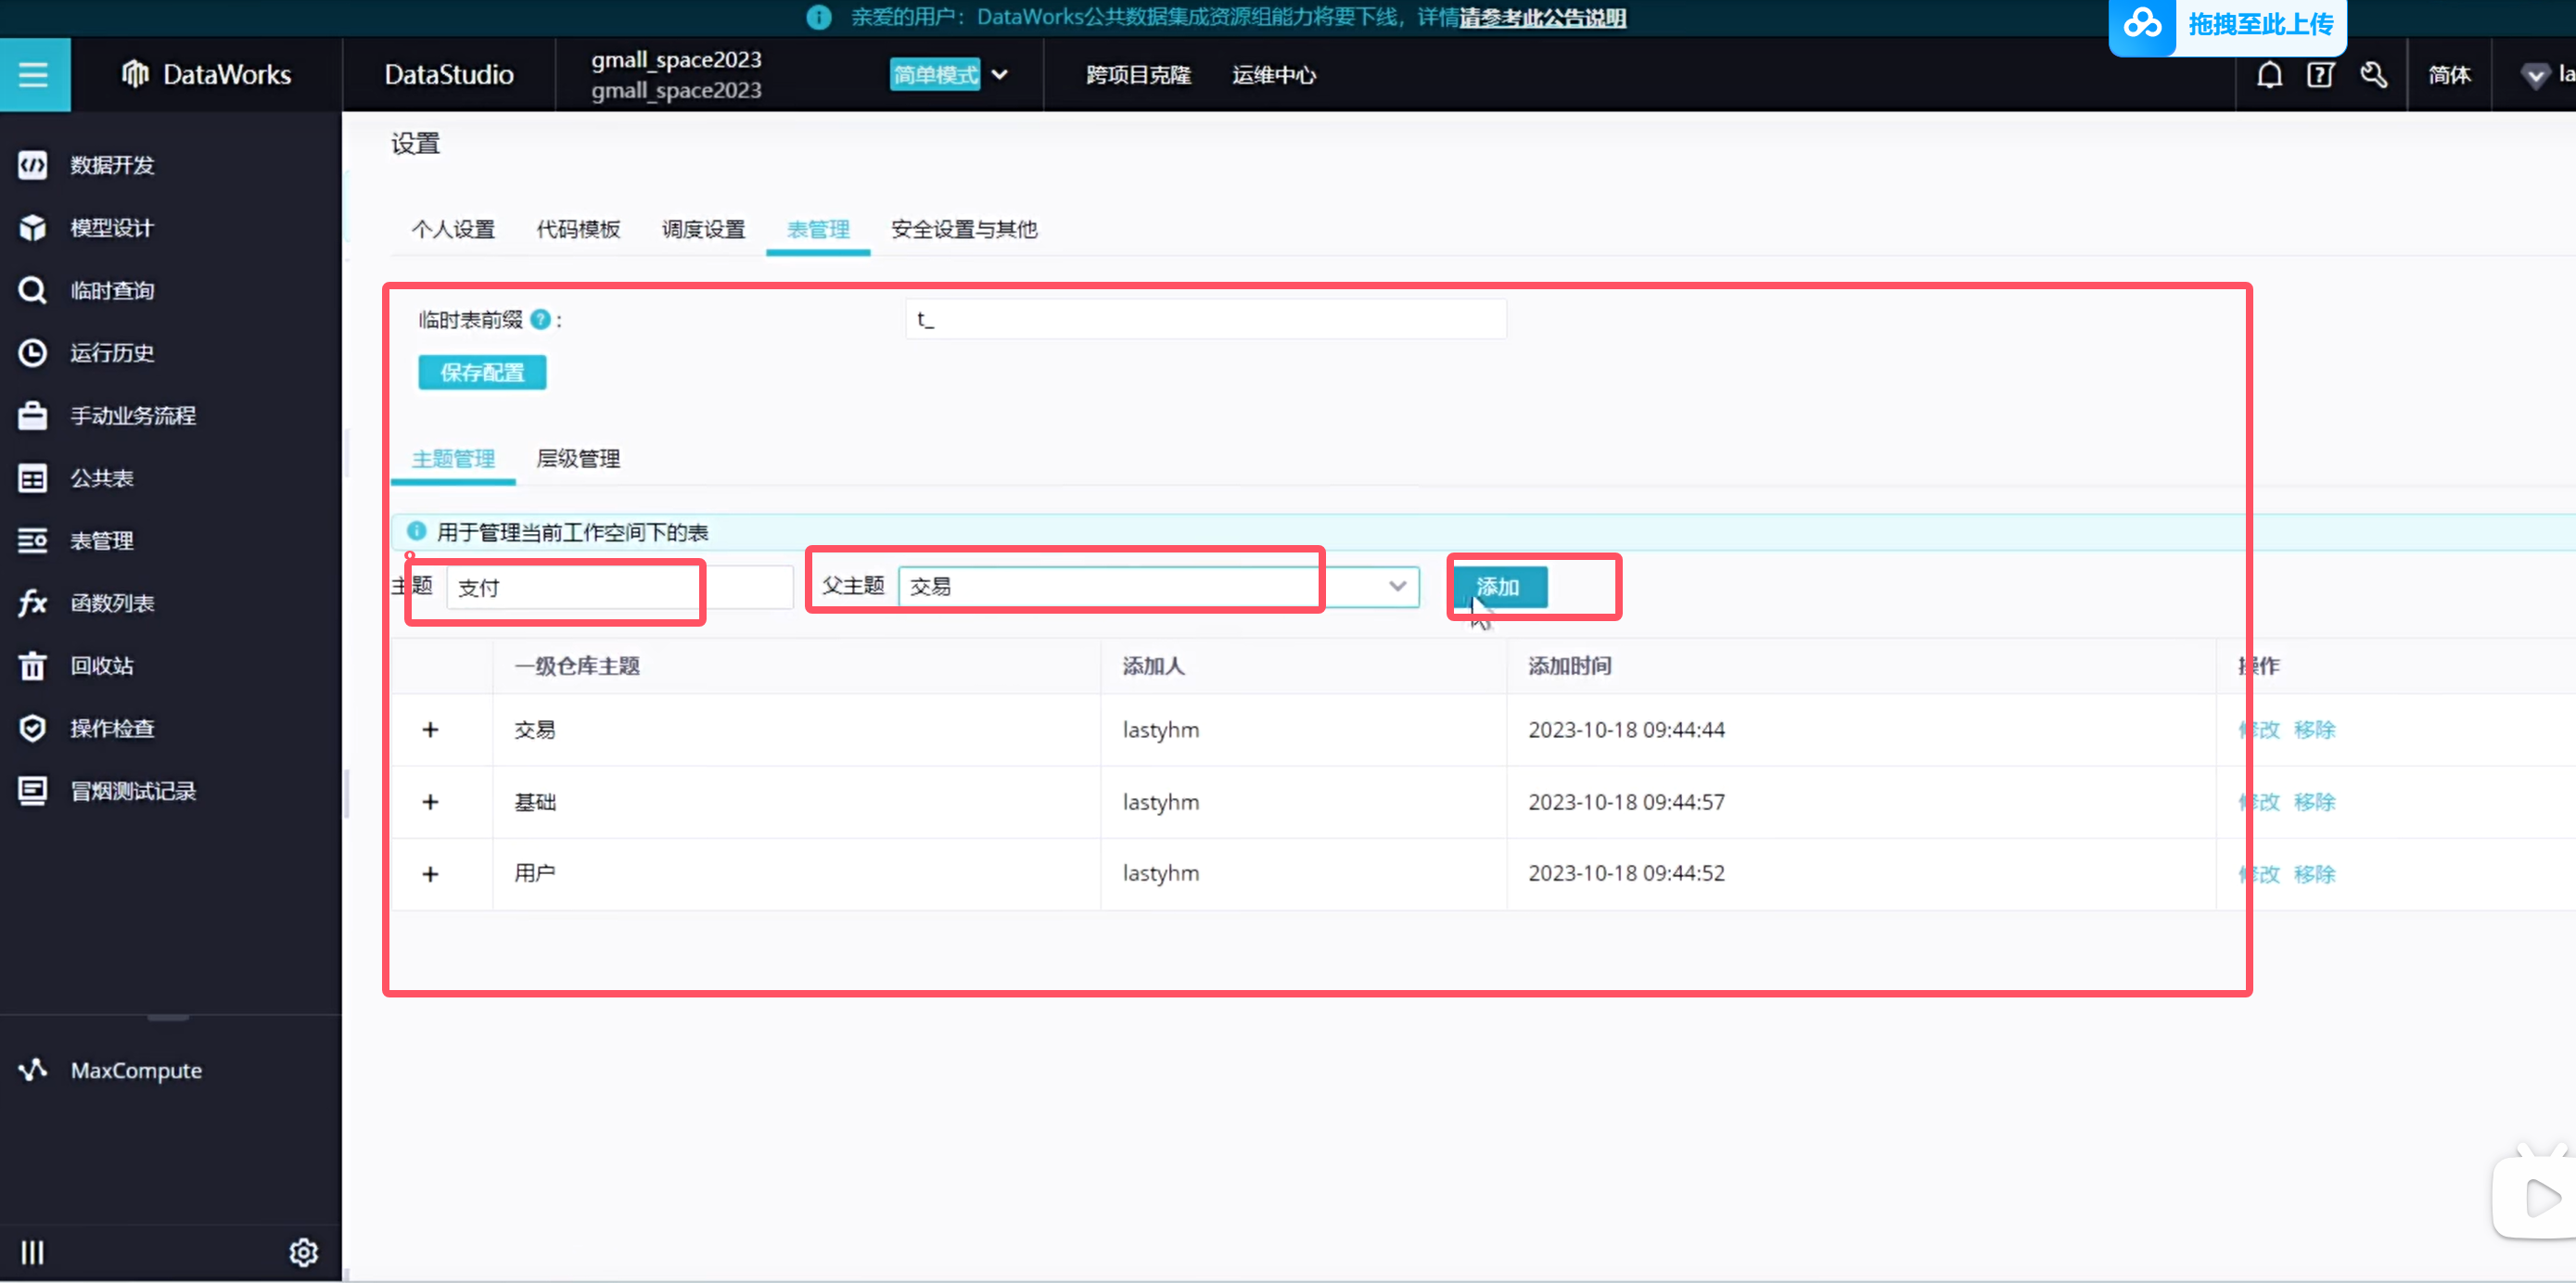The height and width of the screenshot is (1283, 2576).
Task: Click the notification bell icon
Action: (2269, 75)
